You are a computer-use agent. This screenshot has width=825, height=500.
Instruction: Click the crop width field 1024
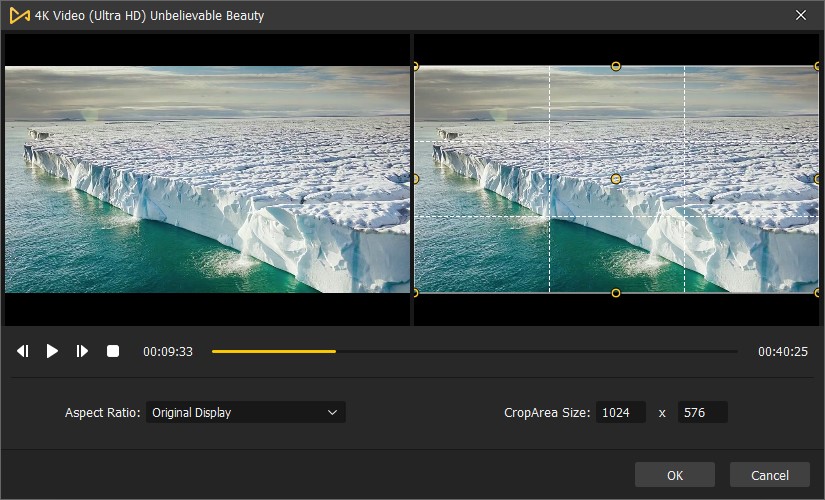[x=620, y=412]
